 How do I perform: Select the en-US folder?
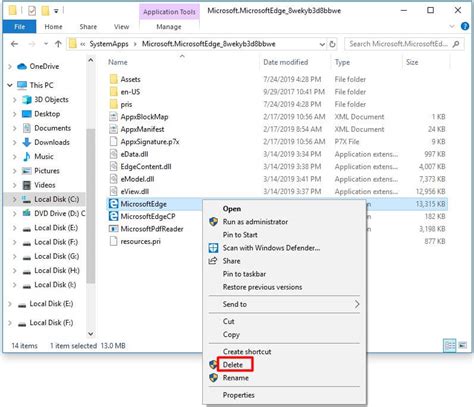(x=130, y=92)
